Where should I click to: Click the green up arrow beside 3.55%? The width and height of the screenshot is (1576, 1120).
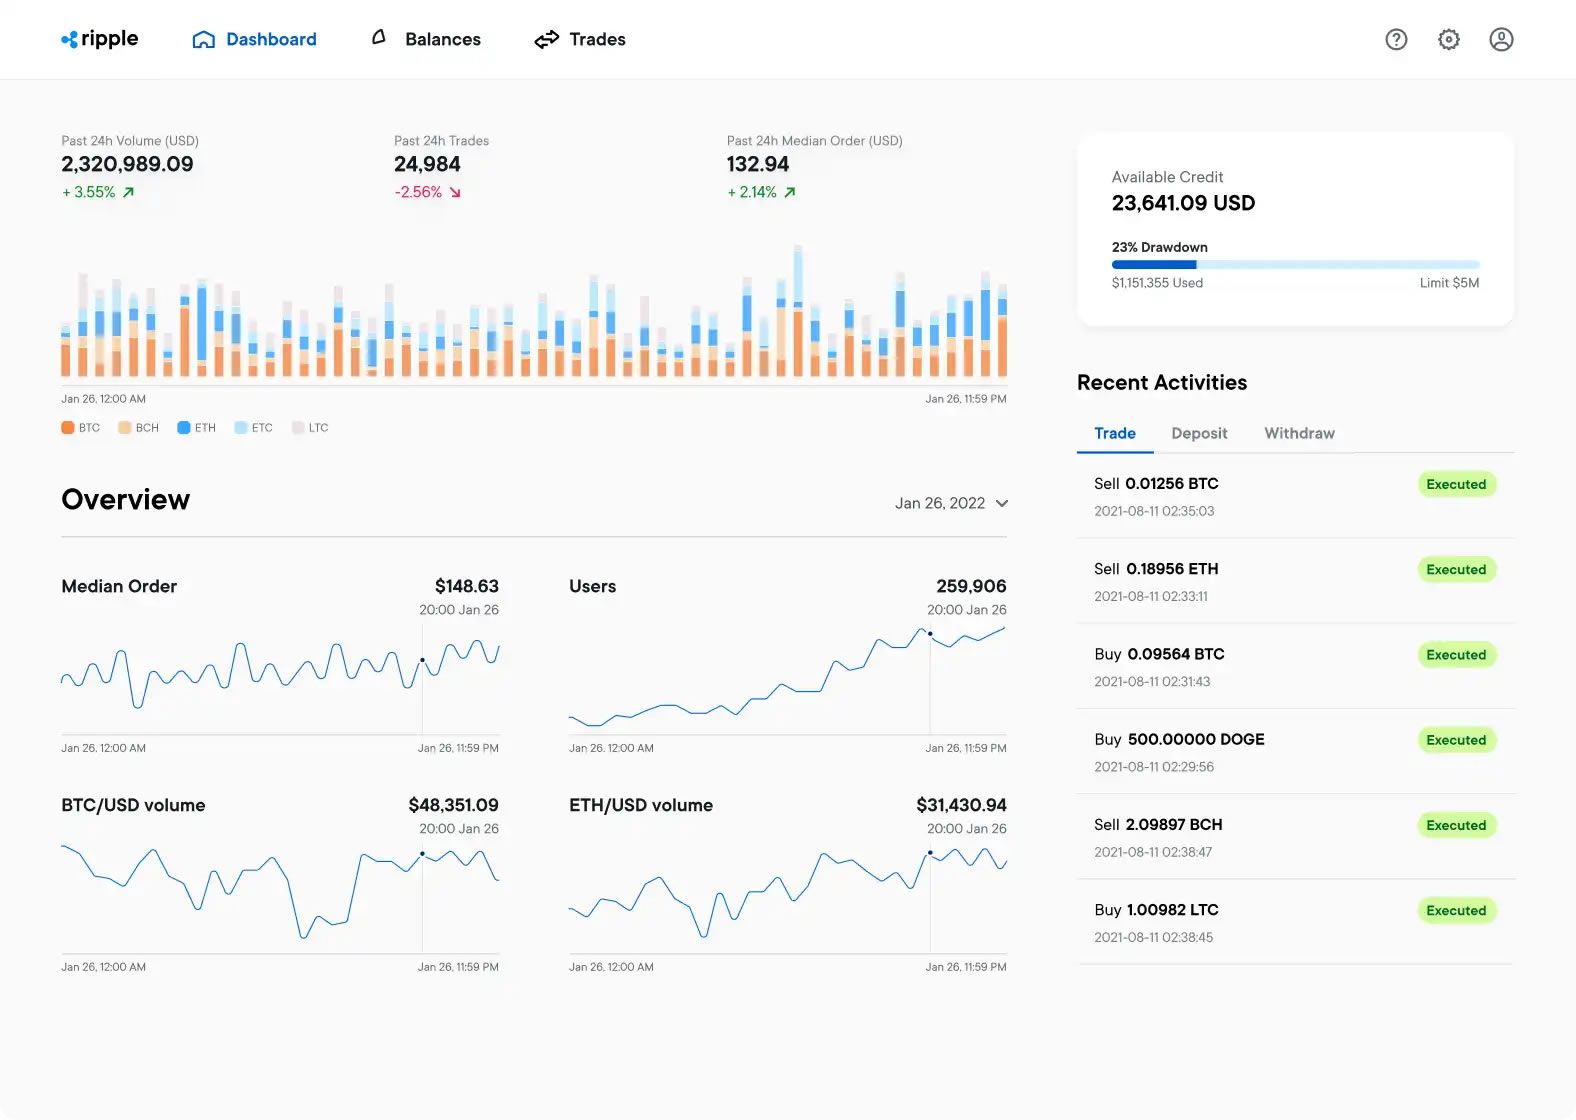tap(128, 192)
